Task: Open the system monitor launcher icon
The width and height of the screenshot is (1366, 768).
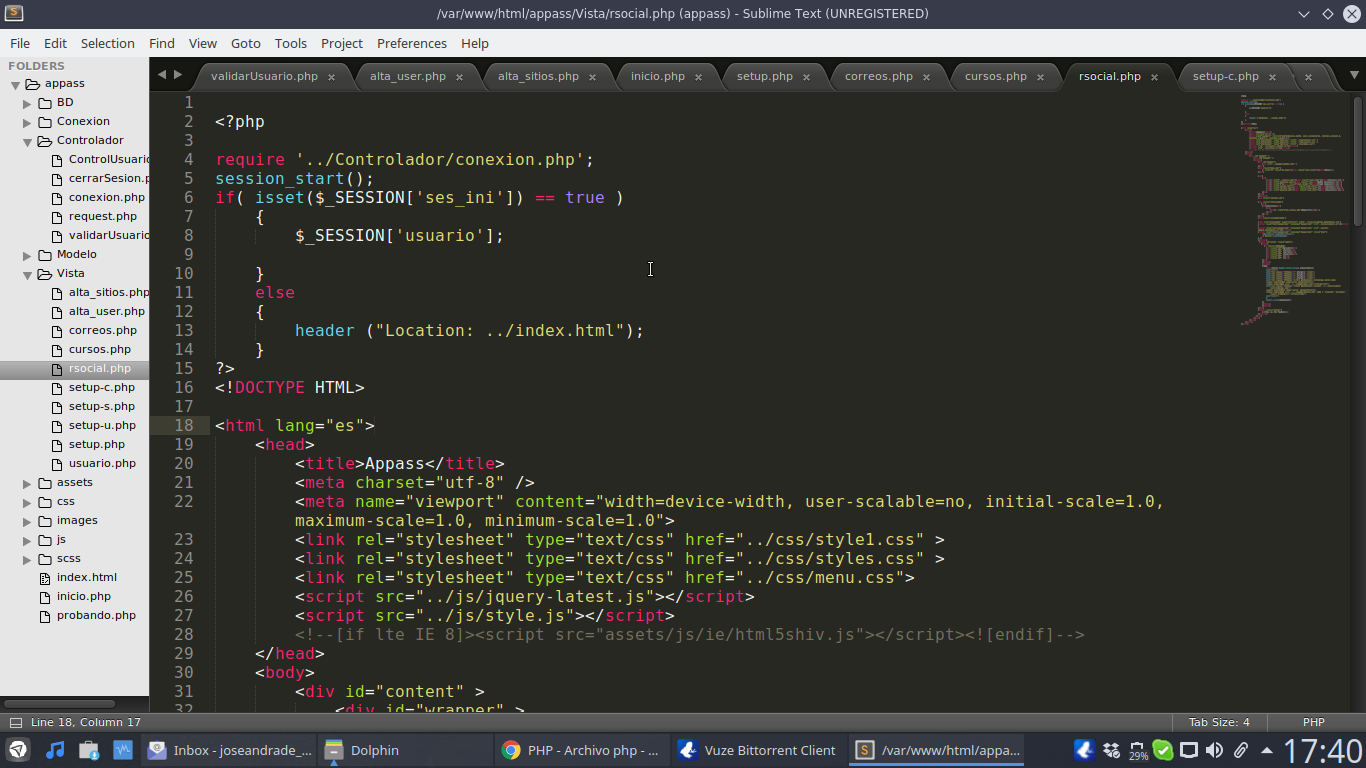Action: tap(123, 750)
